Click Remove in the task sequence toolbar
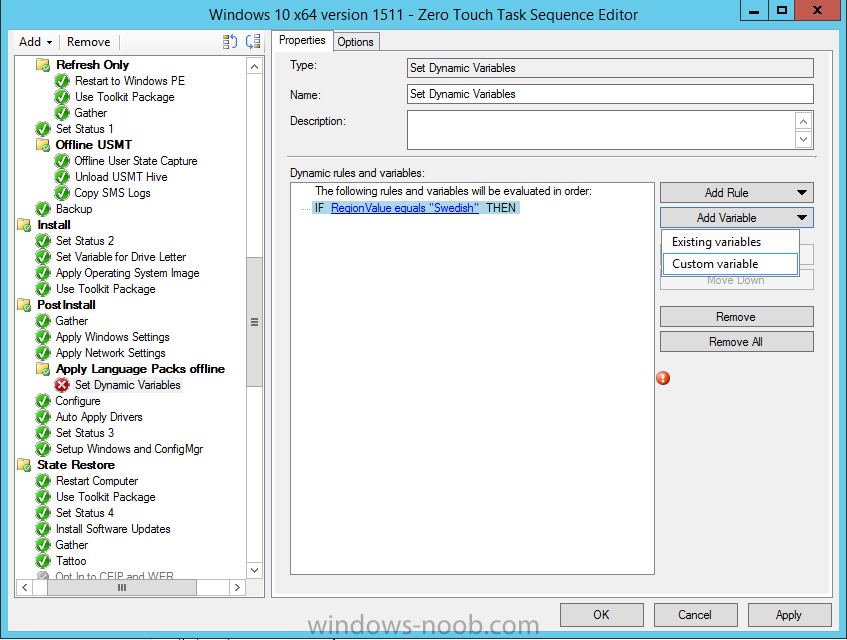 tap(89, 42)
